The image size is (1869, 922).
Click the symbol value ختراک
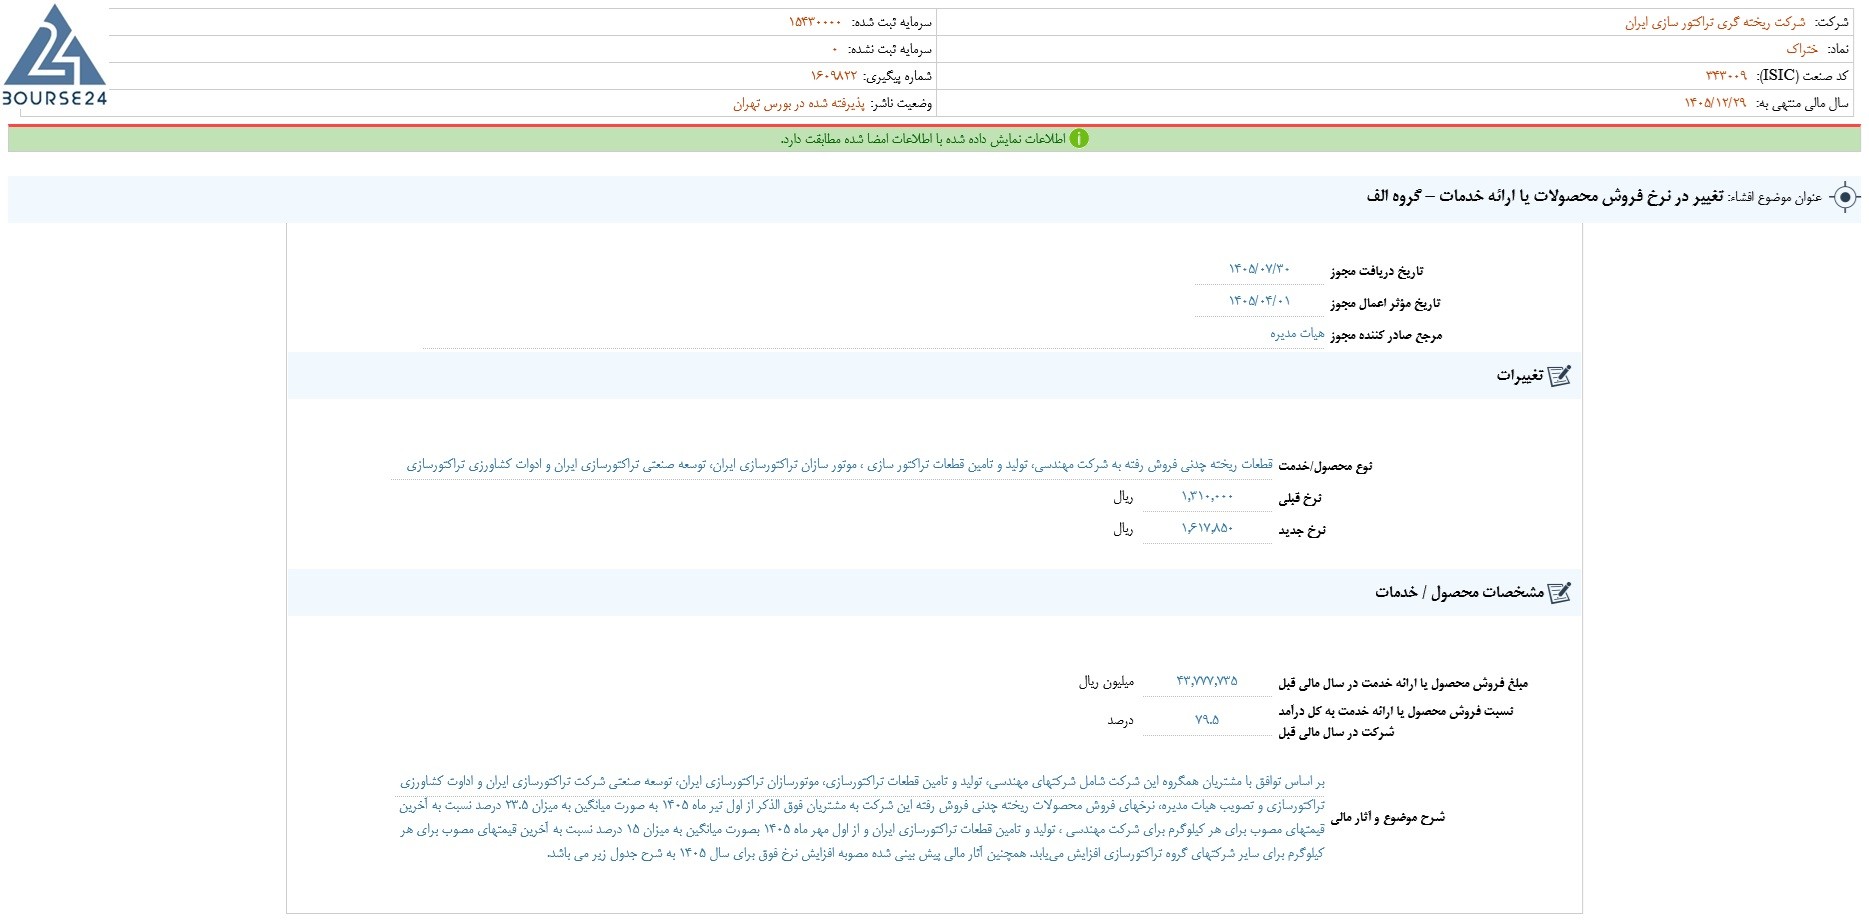pos(1802,49)
